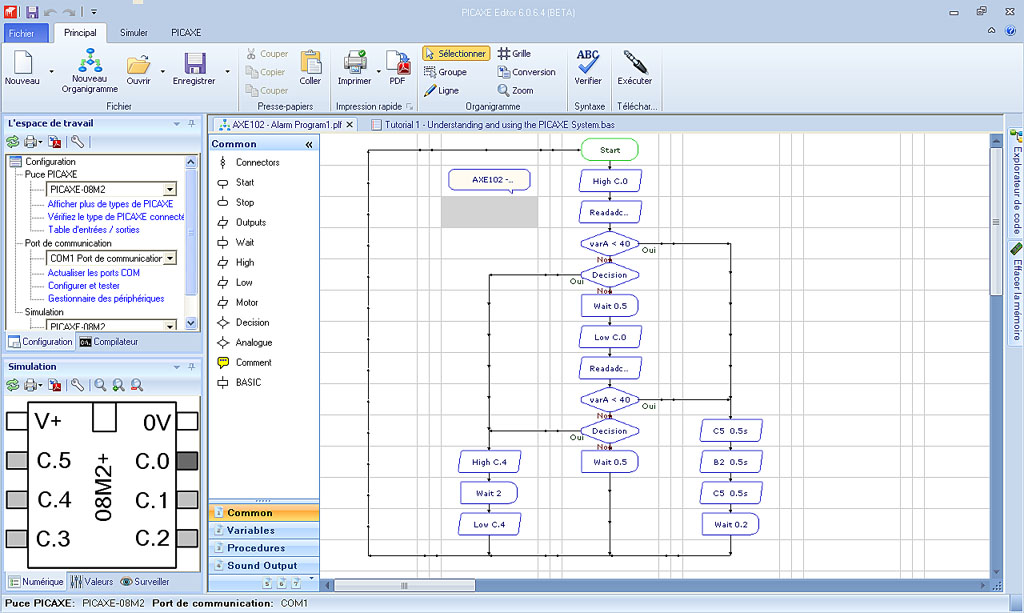This screenshot has width=1024, height=613.
Task: Click the Verifier syntax check icon
Action: coord(588,63)
